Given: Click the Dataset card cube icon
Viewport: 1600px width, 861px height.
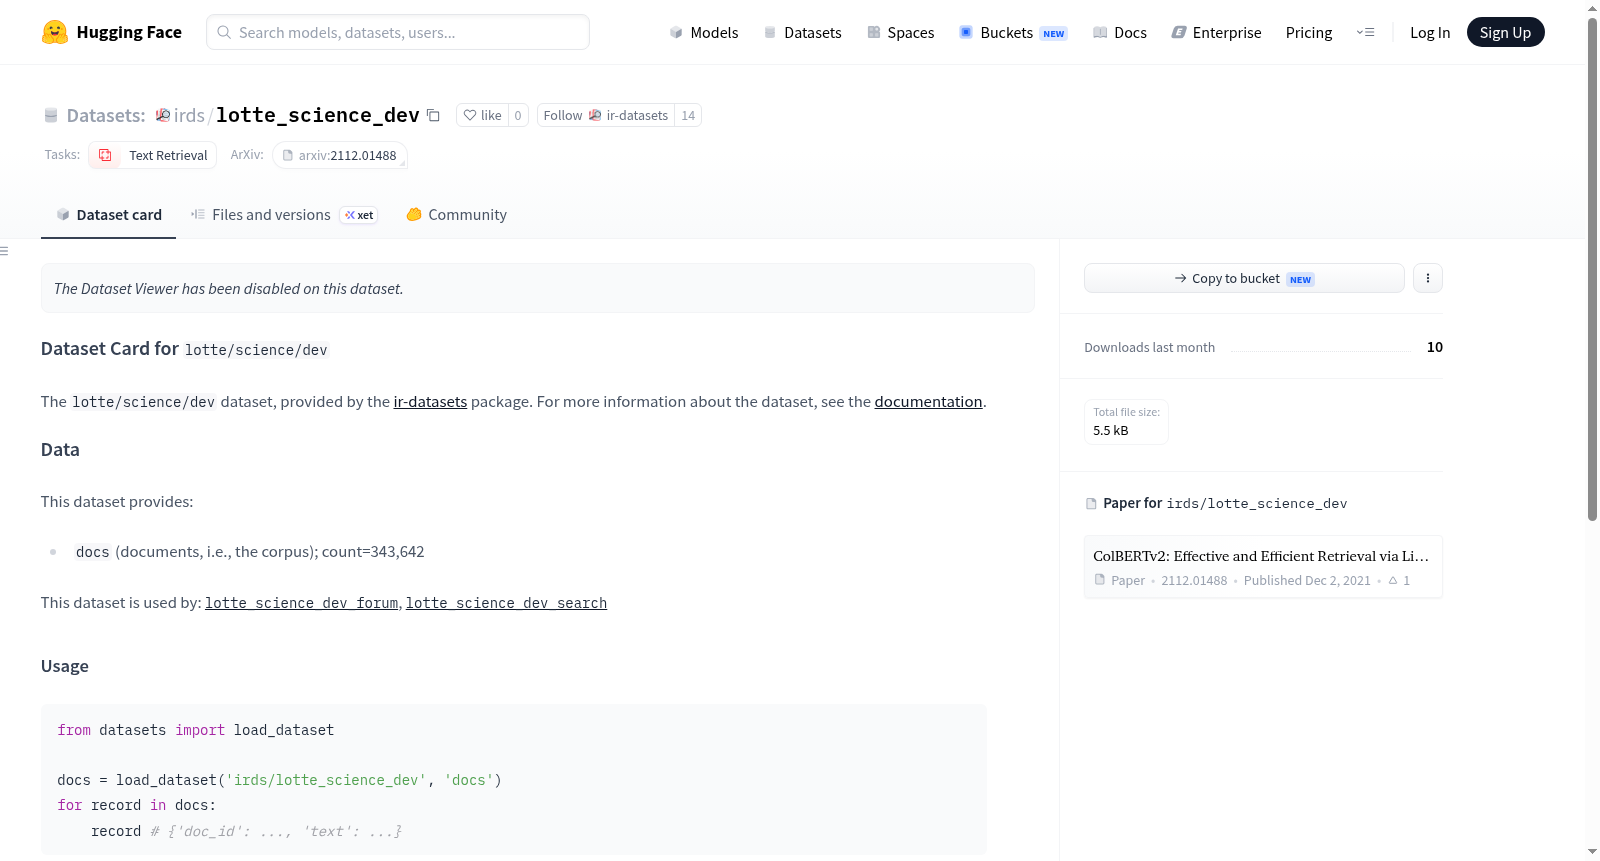Looking at the screenshot, I should tap(63, 214).
